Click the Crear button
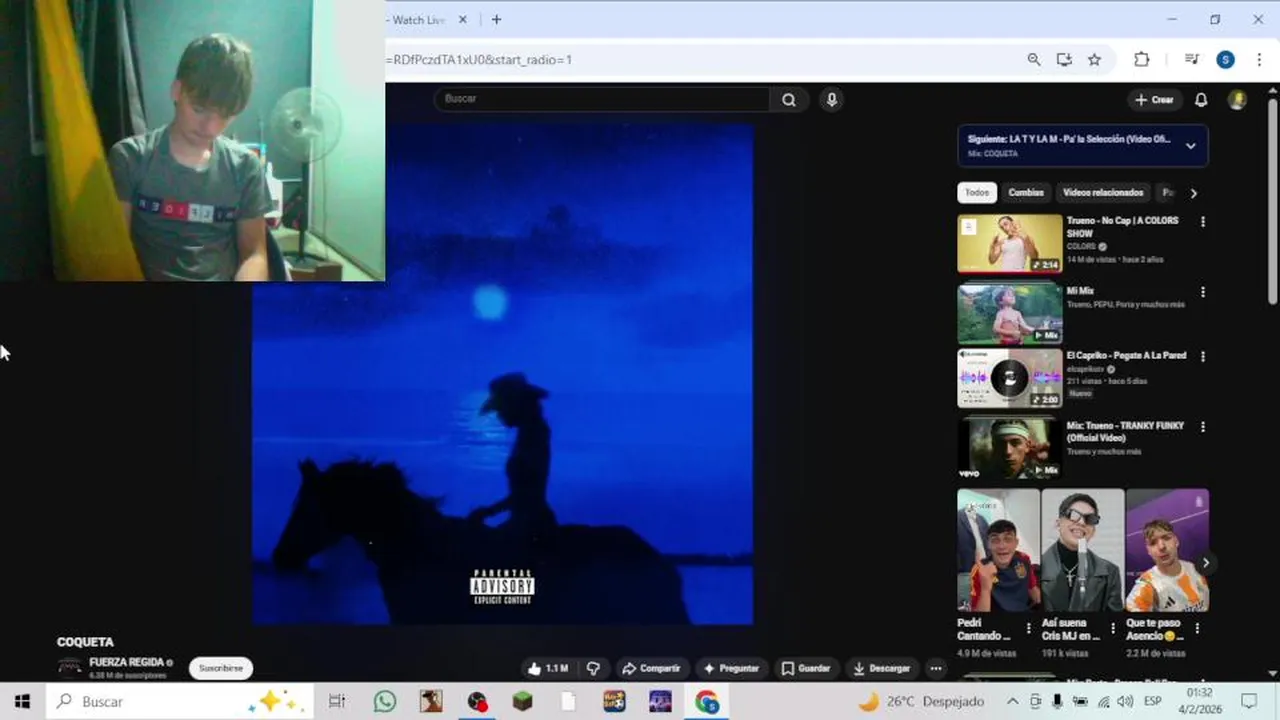Screen dimensions: 1280x720 [x=1154, y=100]
